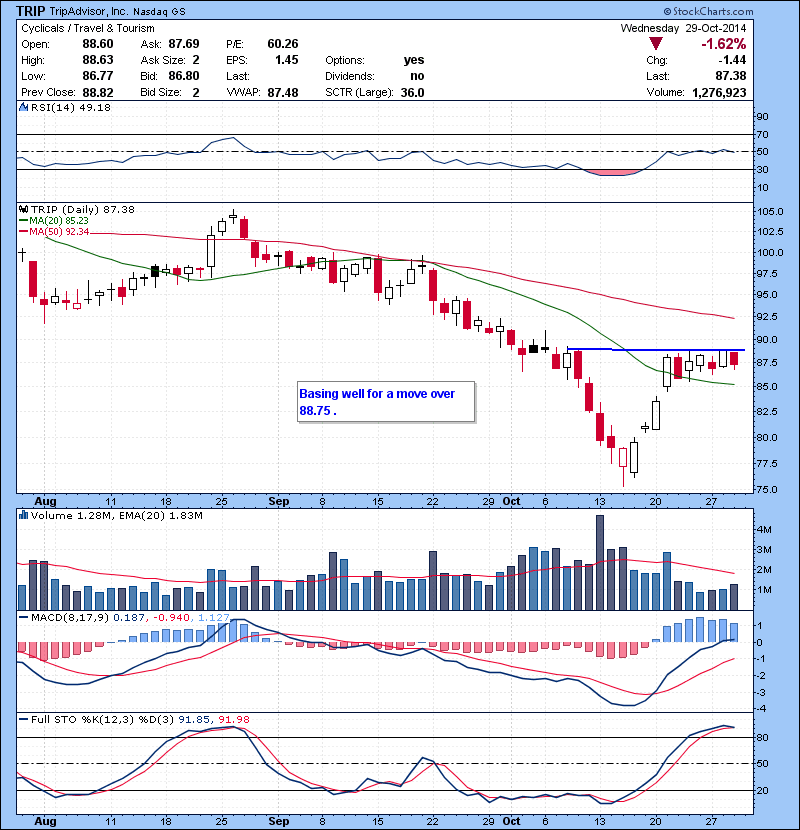
Task: Click the volume bars icon beside Volume label
Action: pyautogui.click(x=23, y=515)
